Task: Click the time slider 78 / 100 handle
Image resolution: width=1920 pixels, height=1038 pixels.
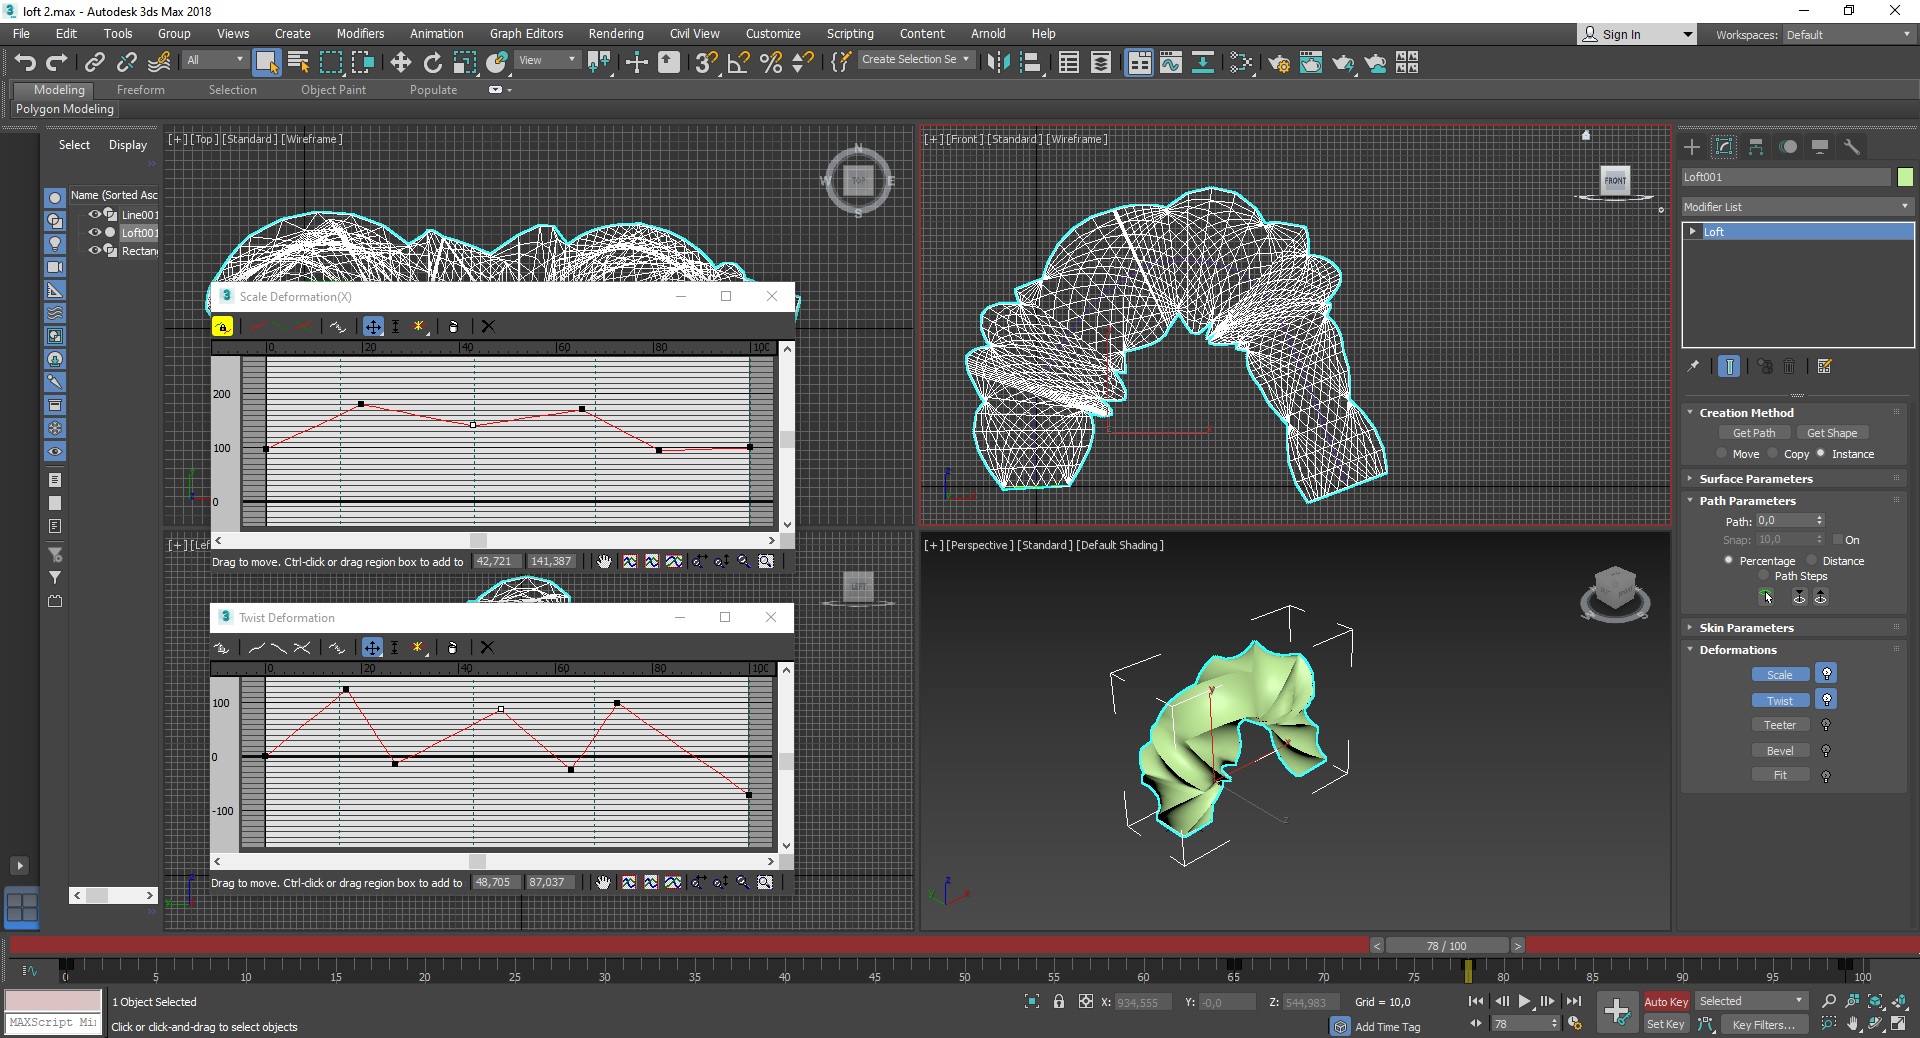Action: point(1446,945)
